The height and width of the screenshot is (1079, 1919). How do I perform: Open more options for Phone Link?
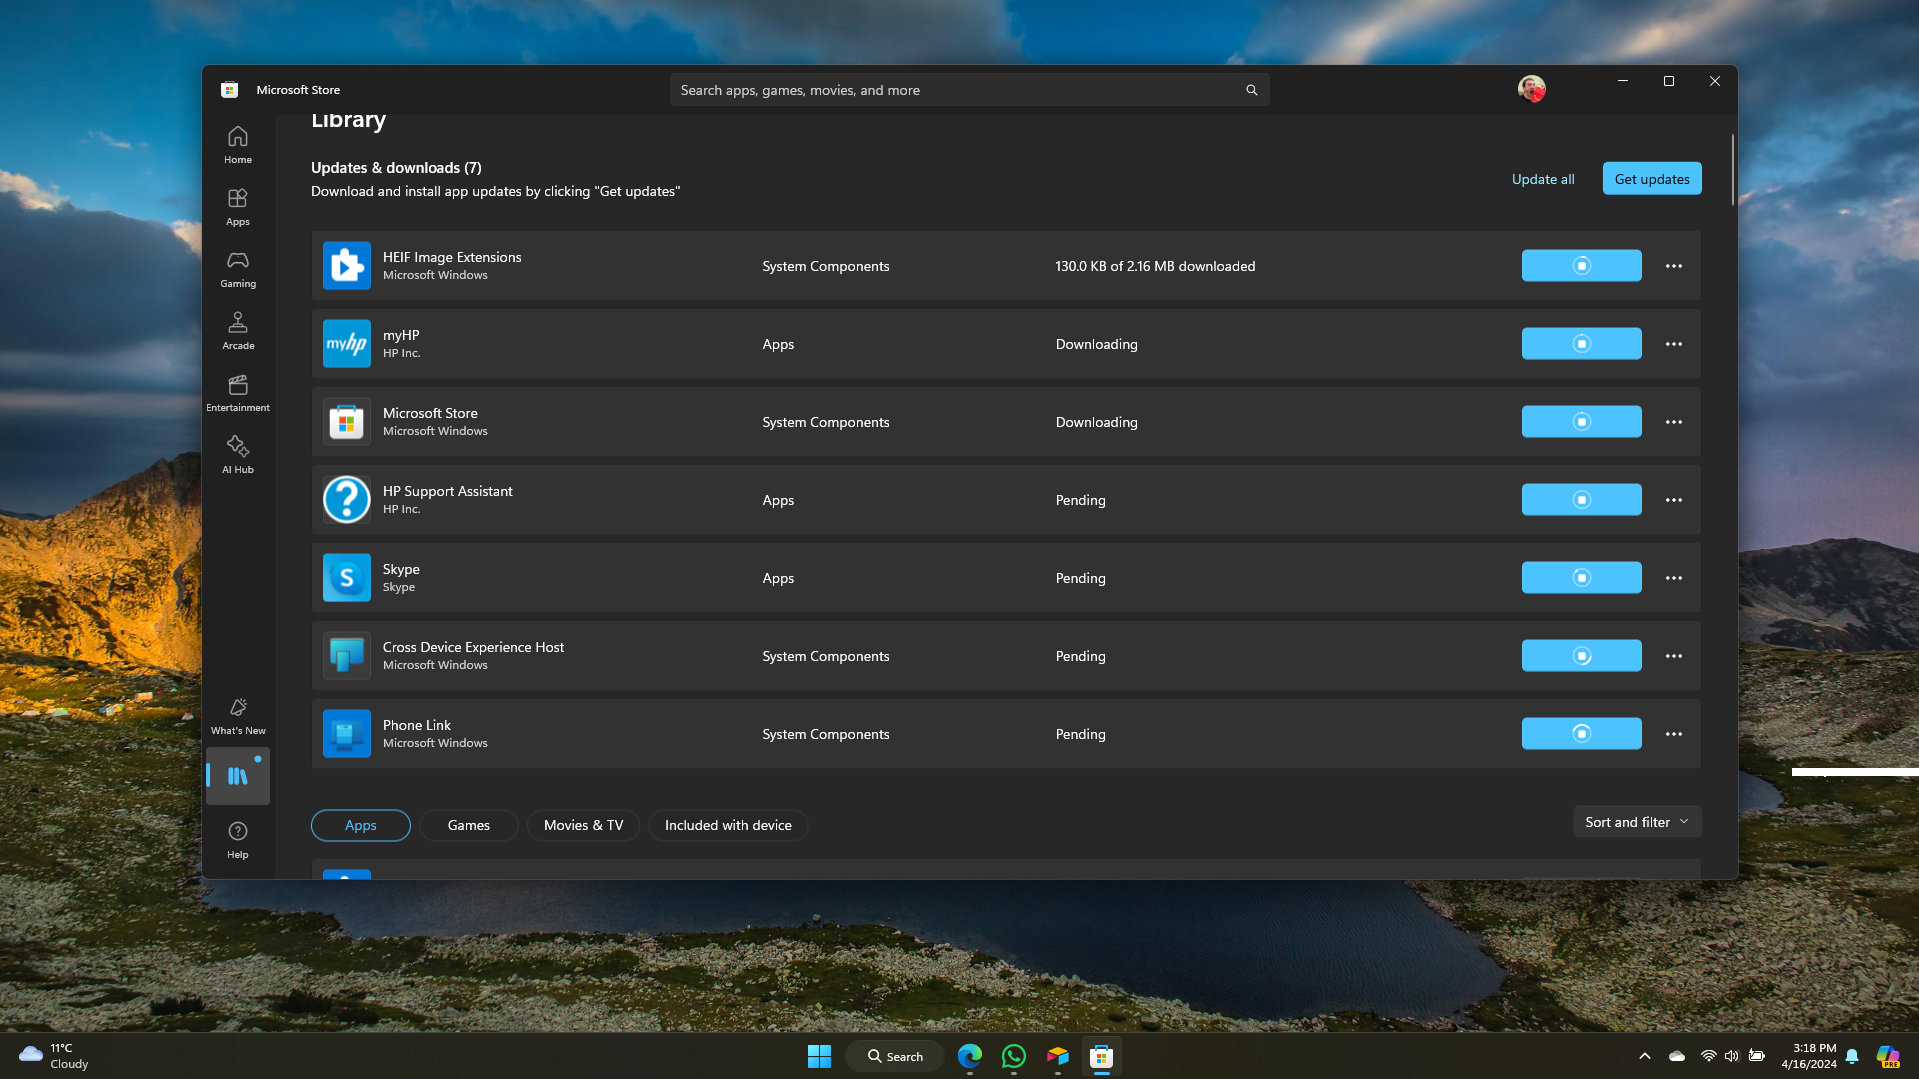point(1673,733)
